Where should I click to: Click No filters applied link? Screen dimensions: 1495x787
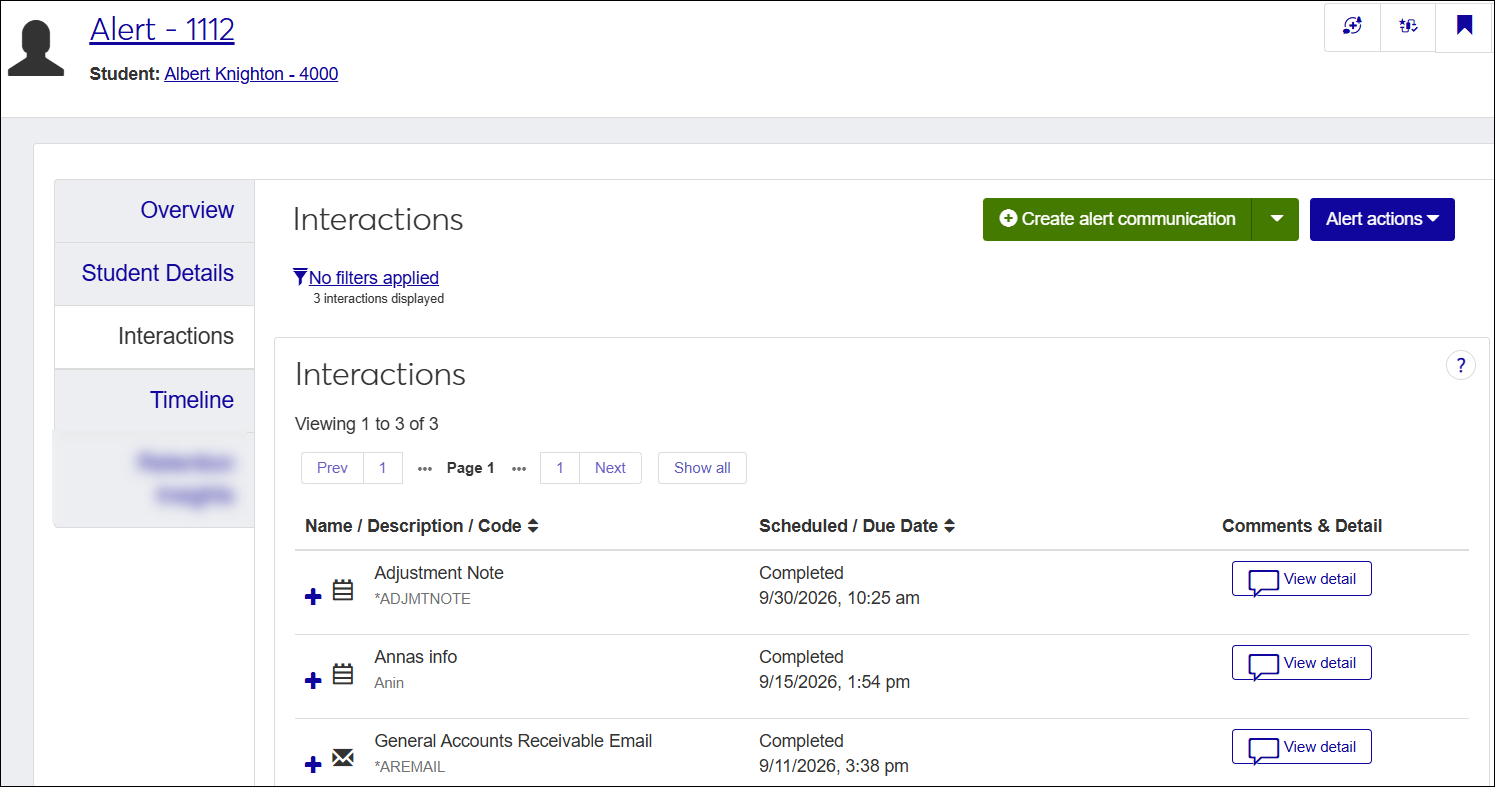[374, 278]
